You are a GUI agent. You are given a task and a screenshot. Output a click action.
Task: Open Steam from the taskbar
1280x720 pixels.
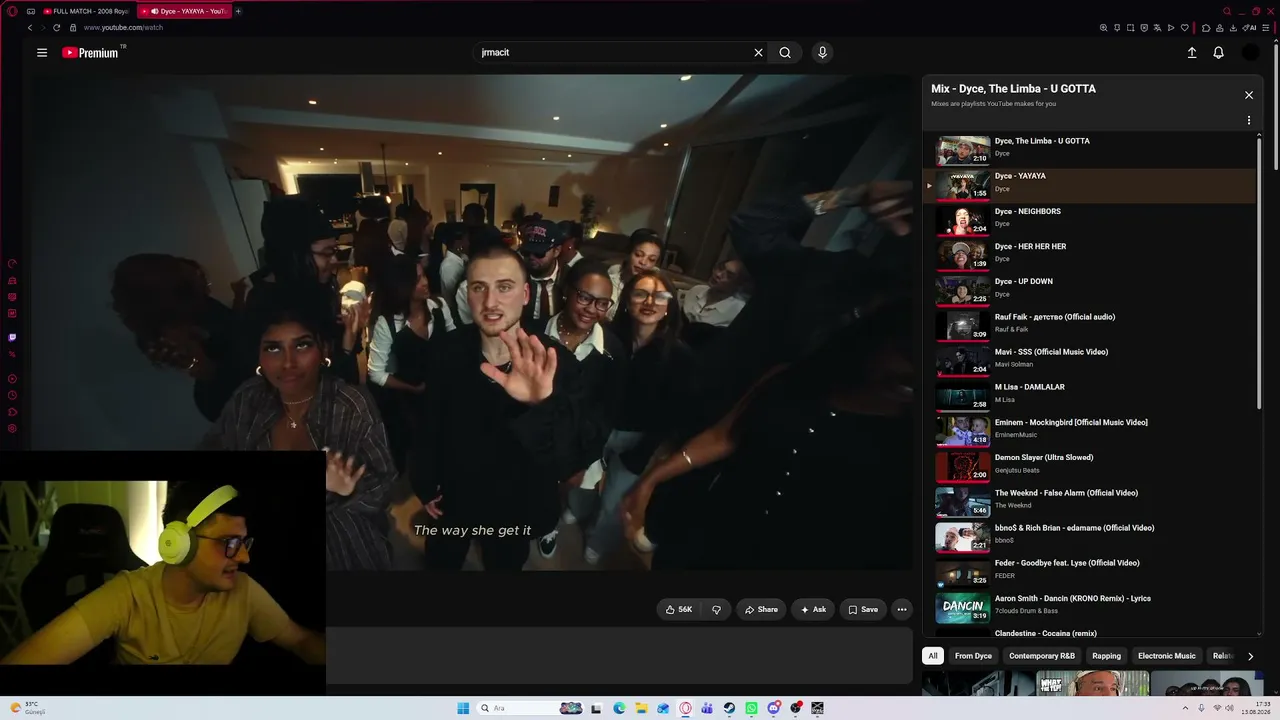(x=729, y=708)
